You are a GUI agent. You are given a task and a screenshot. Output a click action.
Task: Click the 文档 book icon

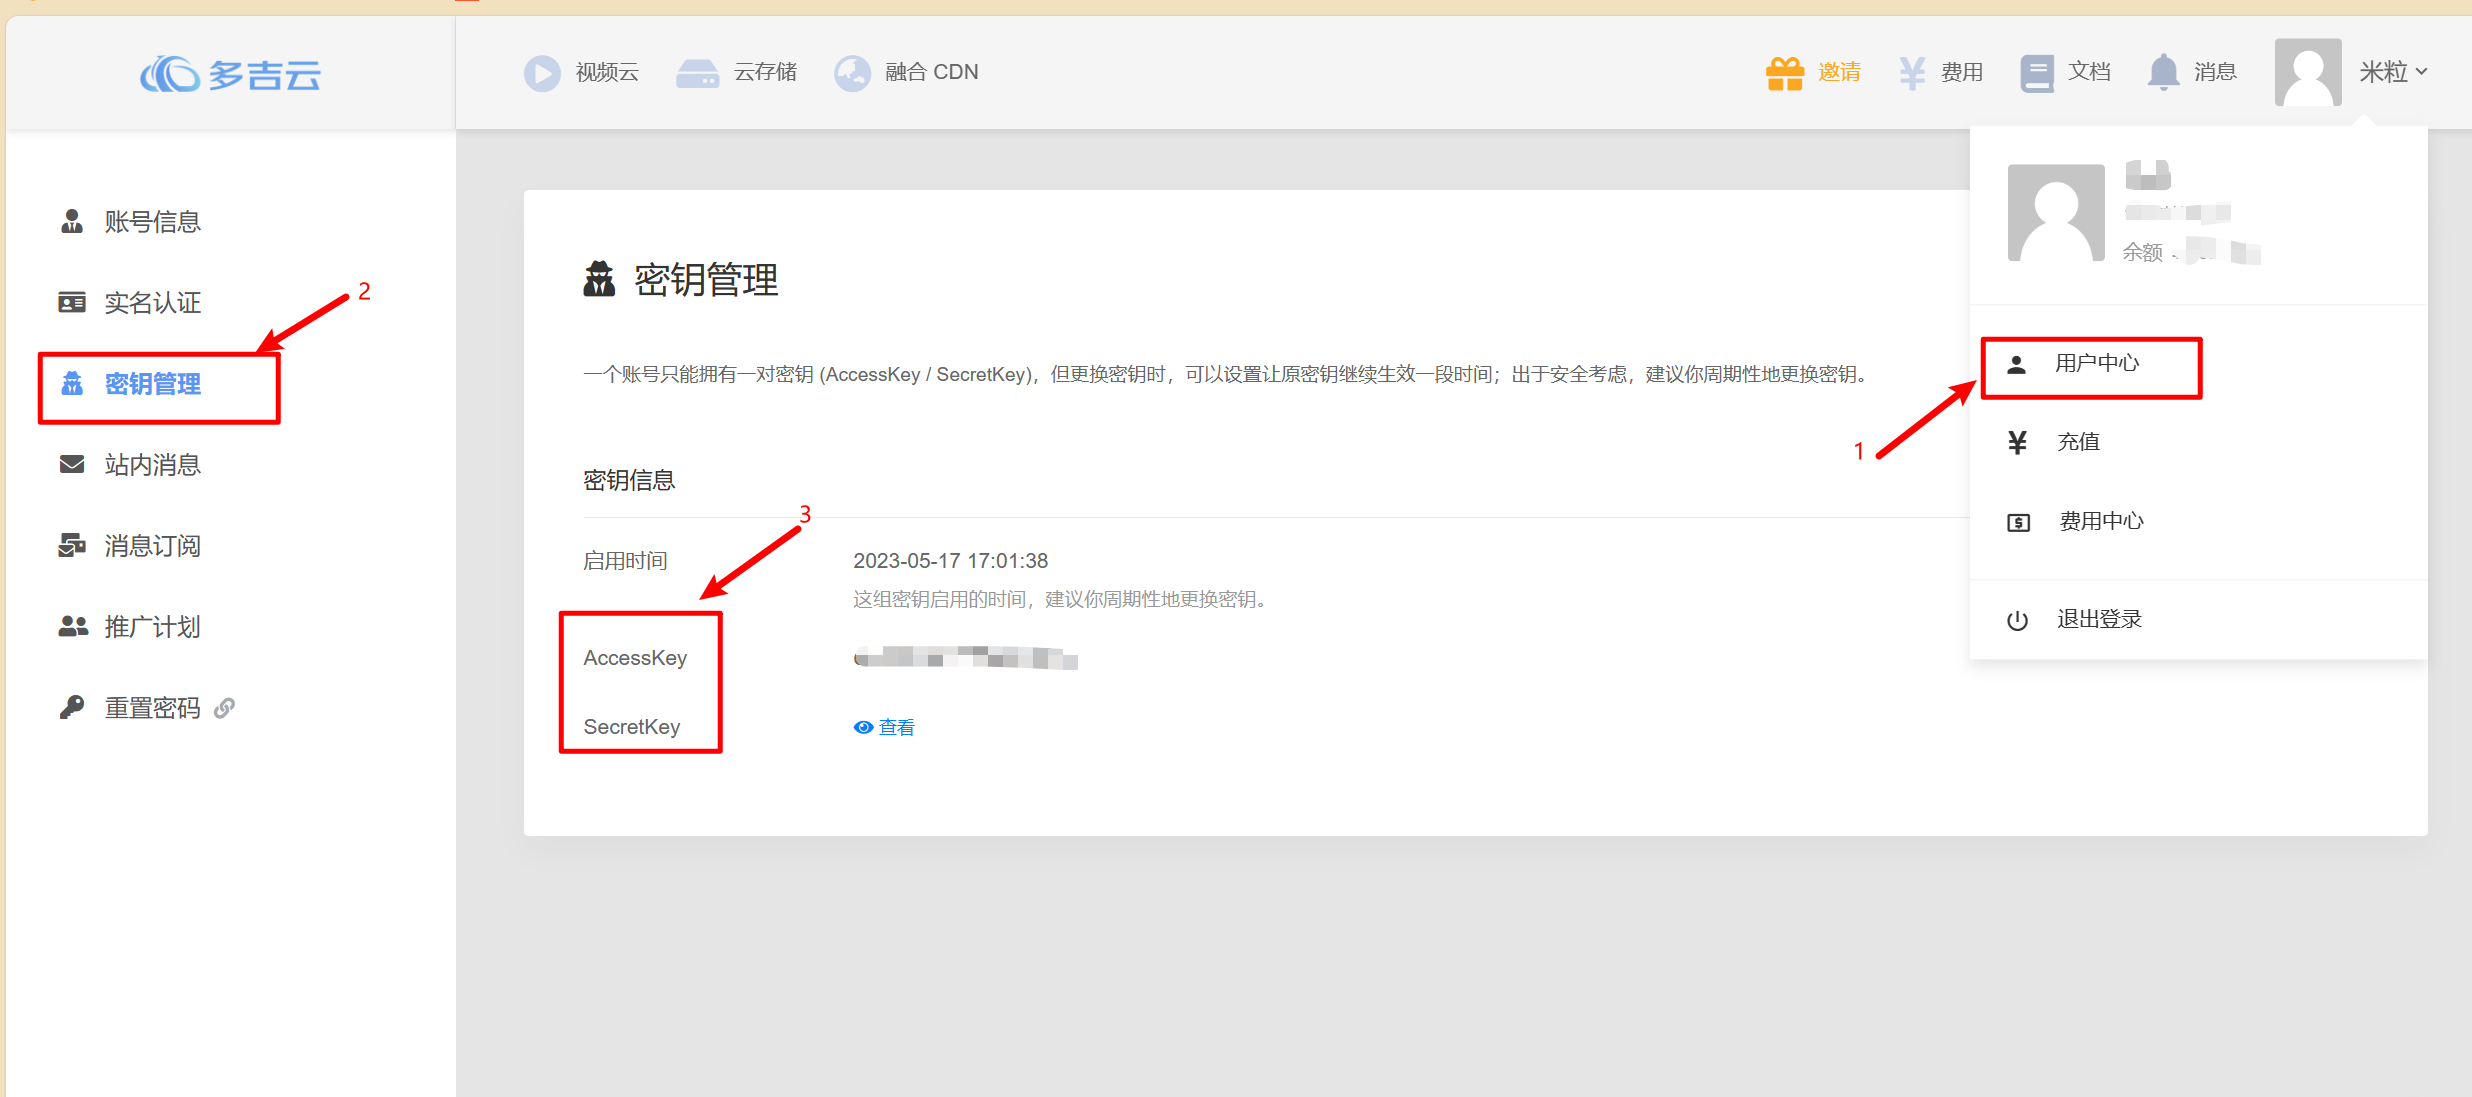click(2036, 73)
